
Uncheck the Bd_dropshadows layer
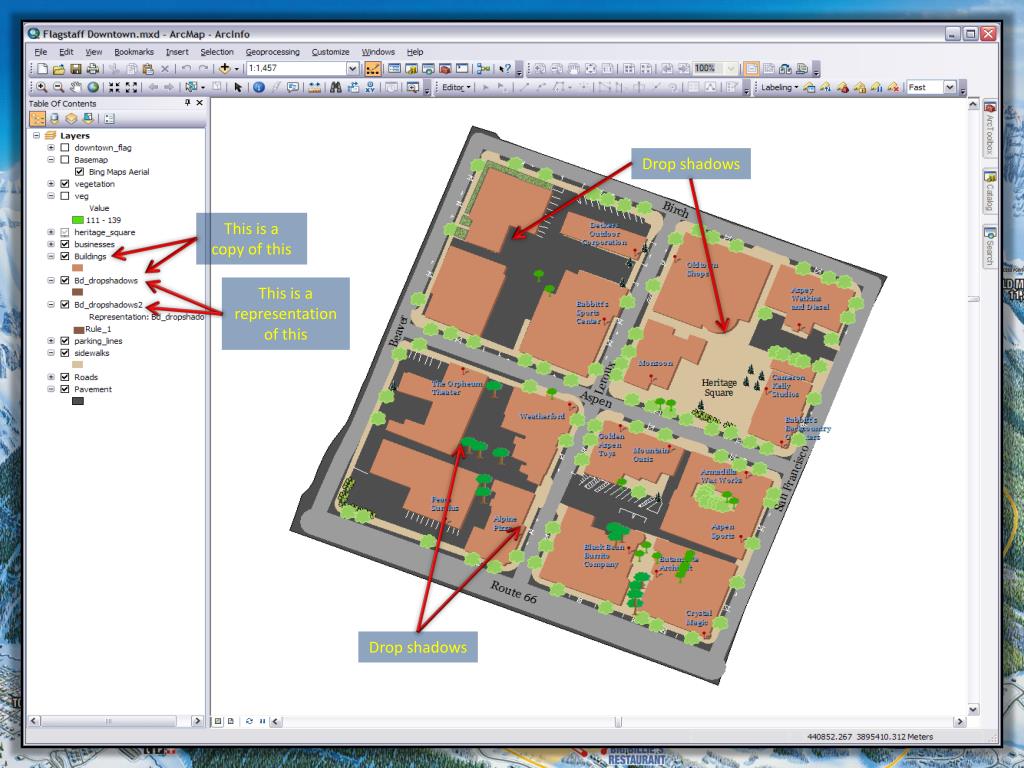[65, 281]
